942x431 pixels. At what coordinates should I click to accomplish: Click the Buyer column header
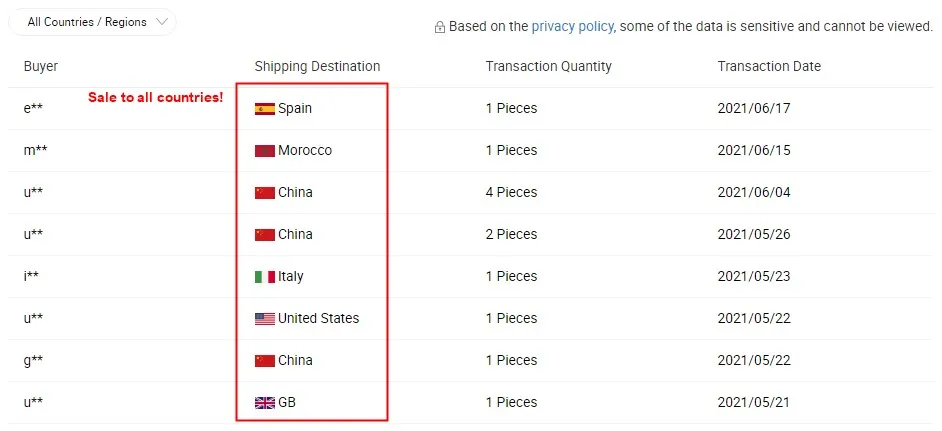[41, 67]
